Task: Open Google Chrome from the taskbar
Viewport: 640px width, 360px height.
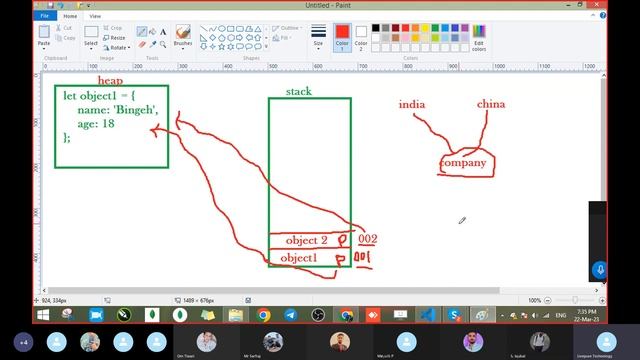Action: click(x=263, y=315)
